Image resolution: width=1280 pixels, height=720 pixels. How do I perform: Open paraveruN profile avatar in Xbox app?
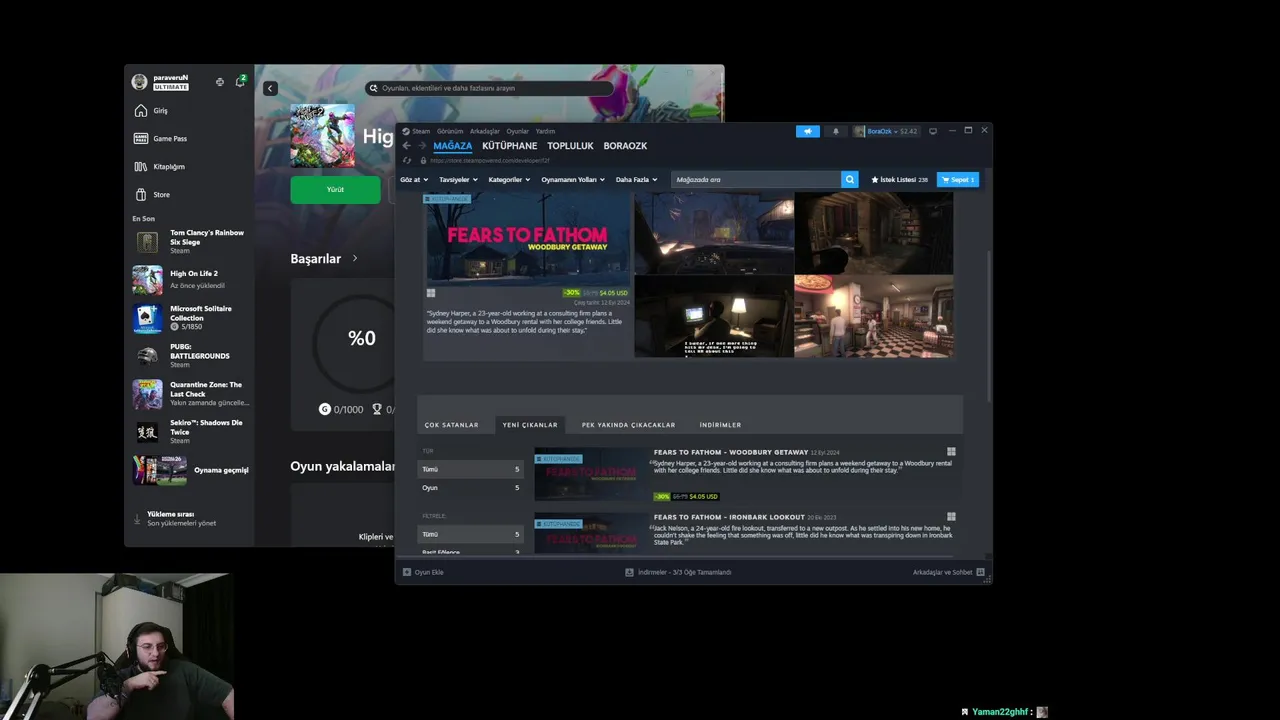click(140, 82)
